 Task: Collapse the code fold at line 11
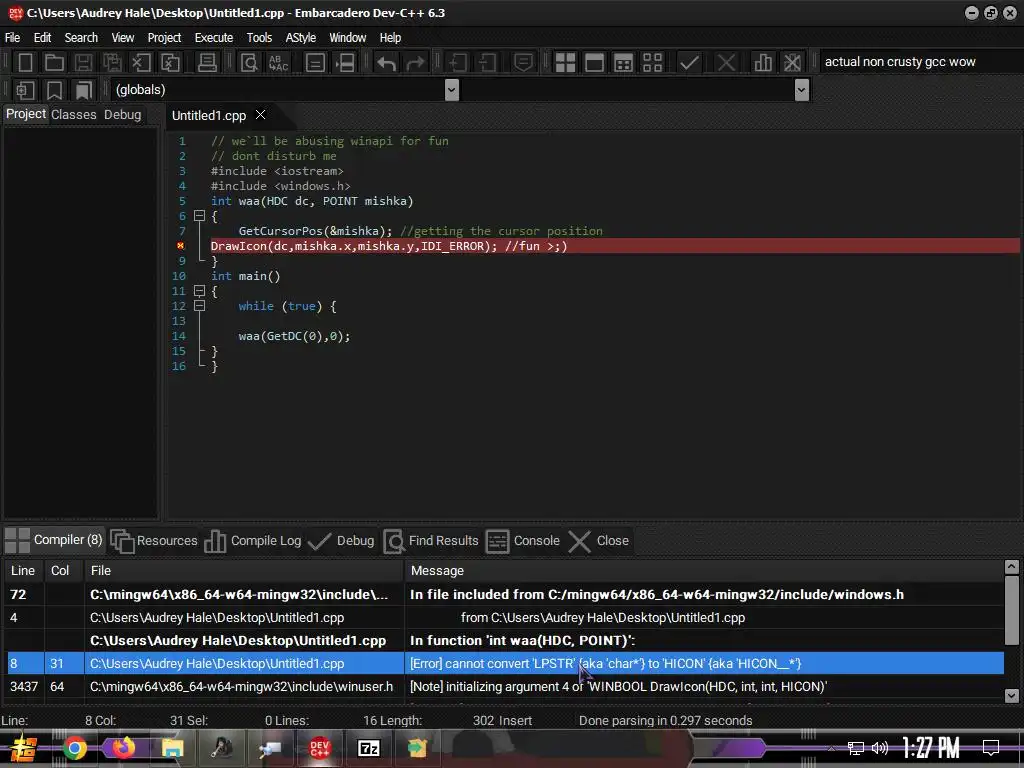click(x=200, y=291)
